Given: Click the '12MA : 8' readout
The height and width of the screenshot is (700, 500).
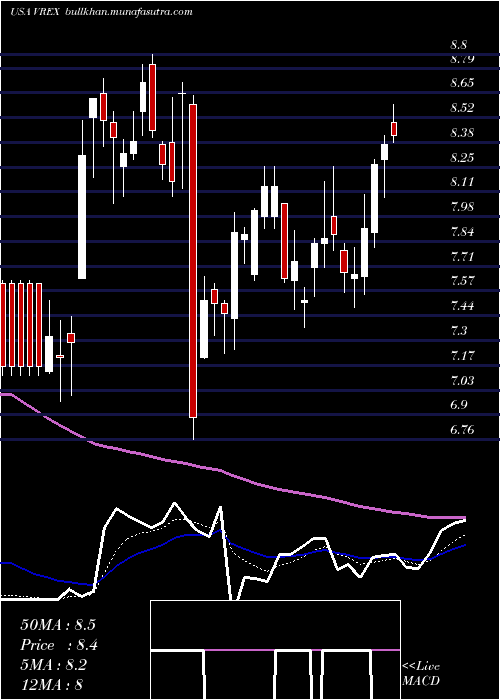Looking at the screenshot, I should [52, 685].
